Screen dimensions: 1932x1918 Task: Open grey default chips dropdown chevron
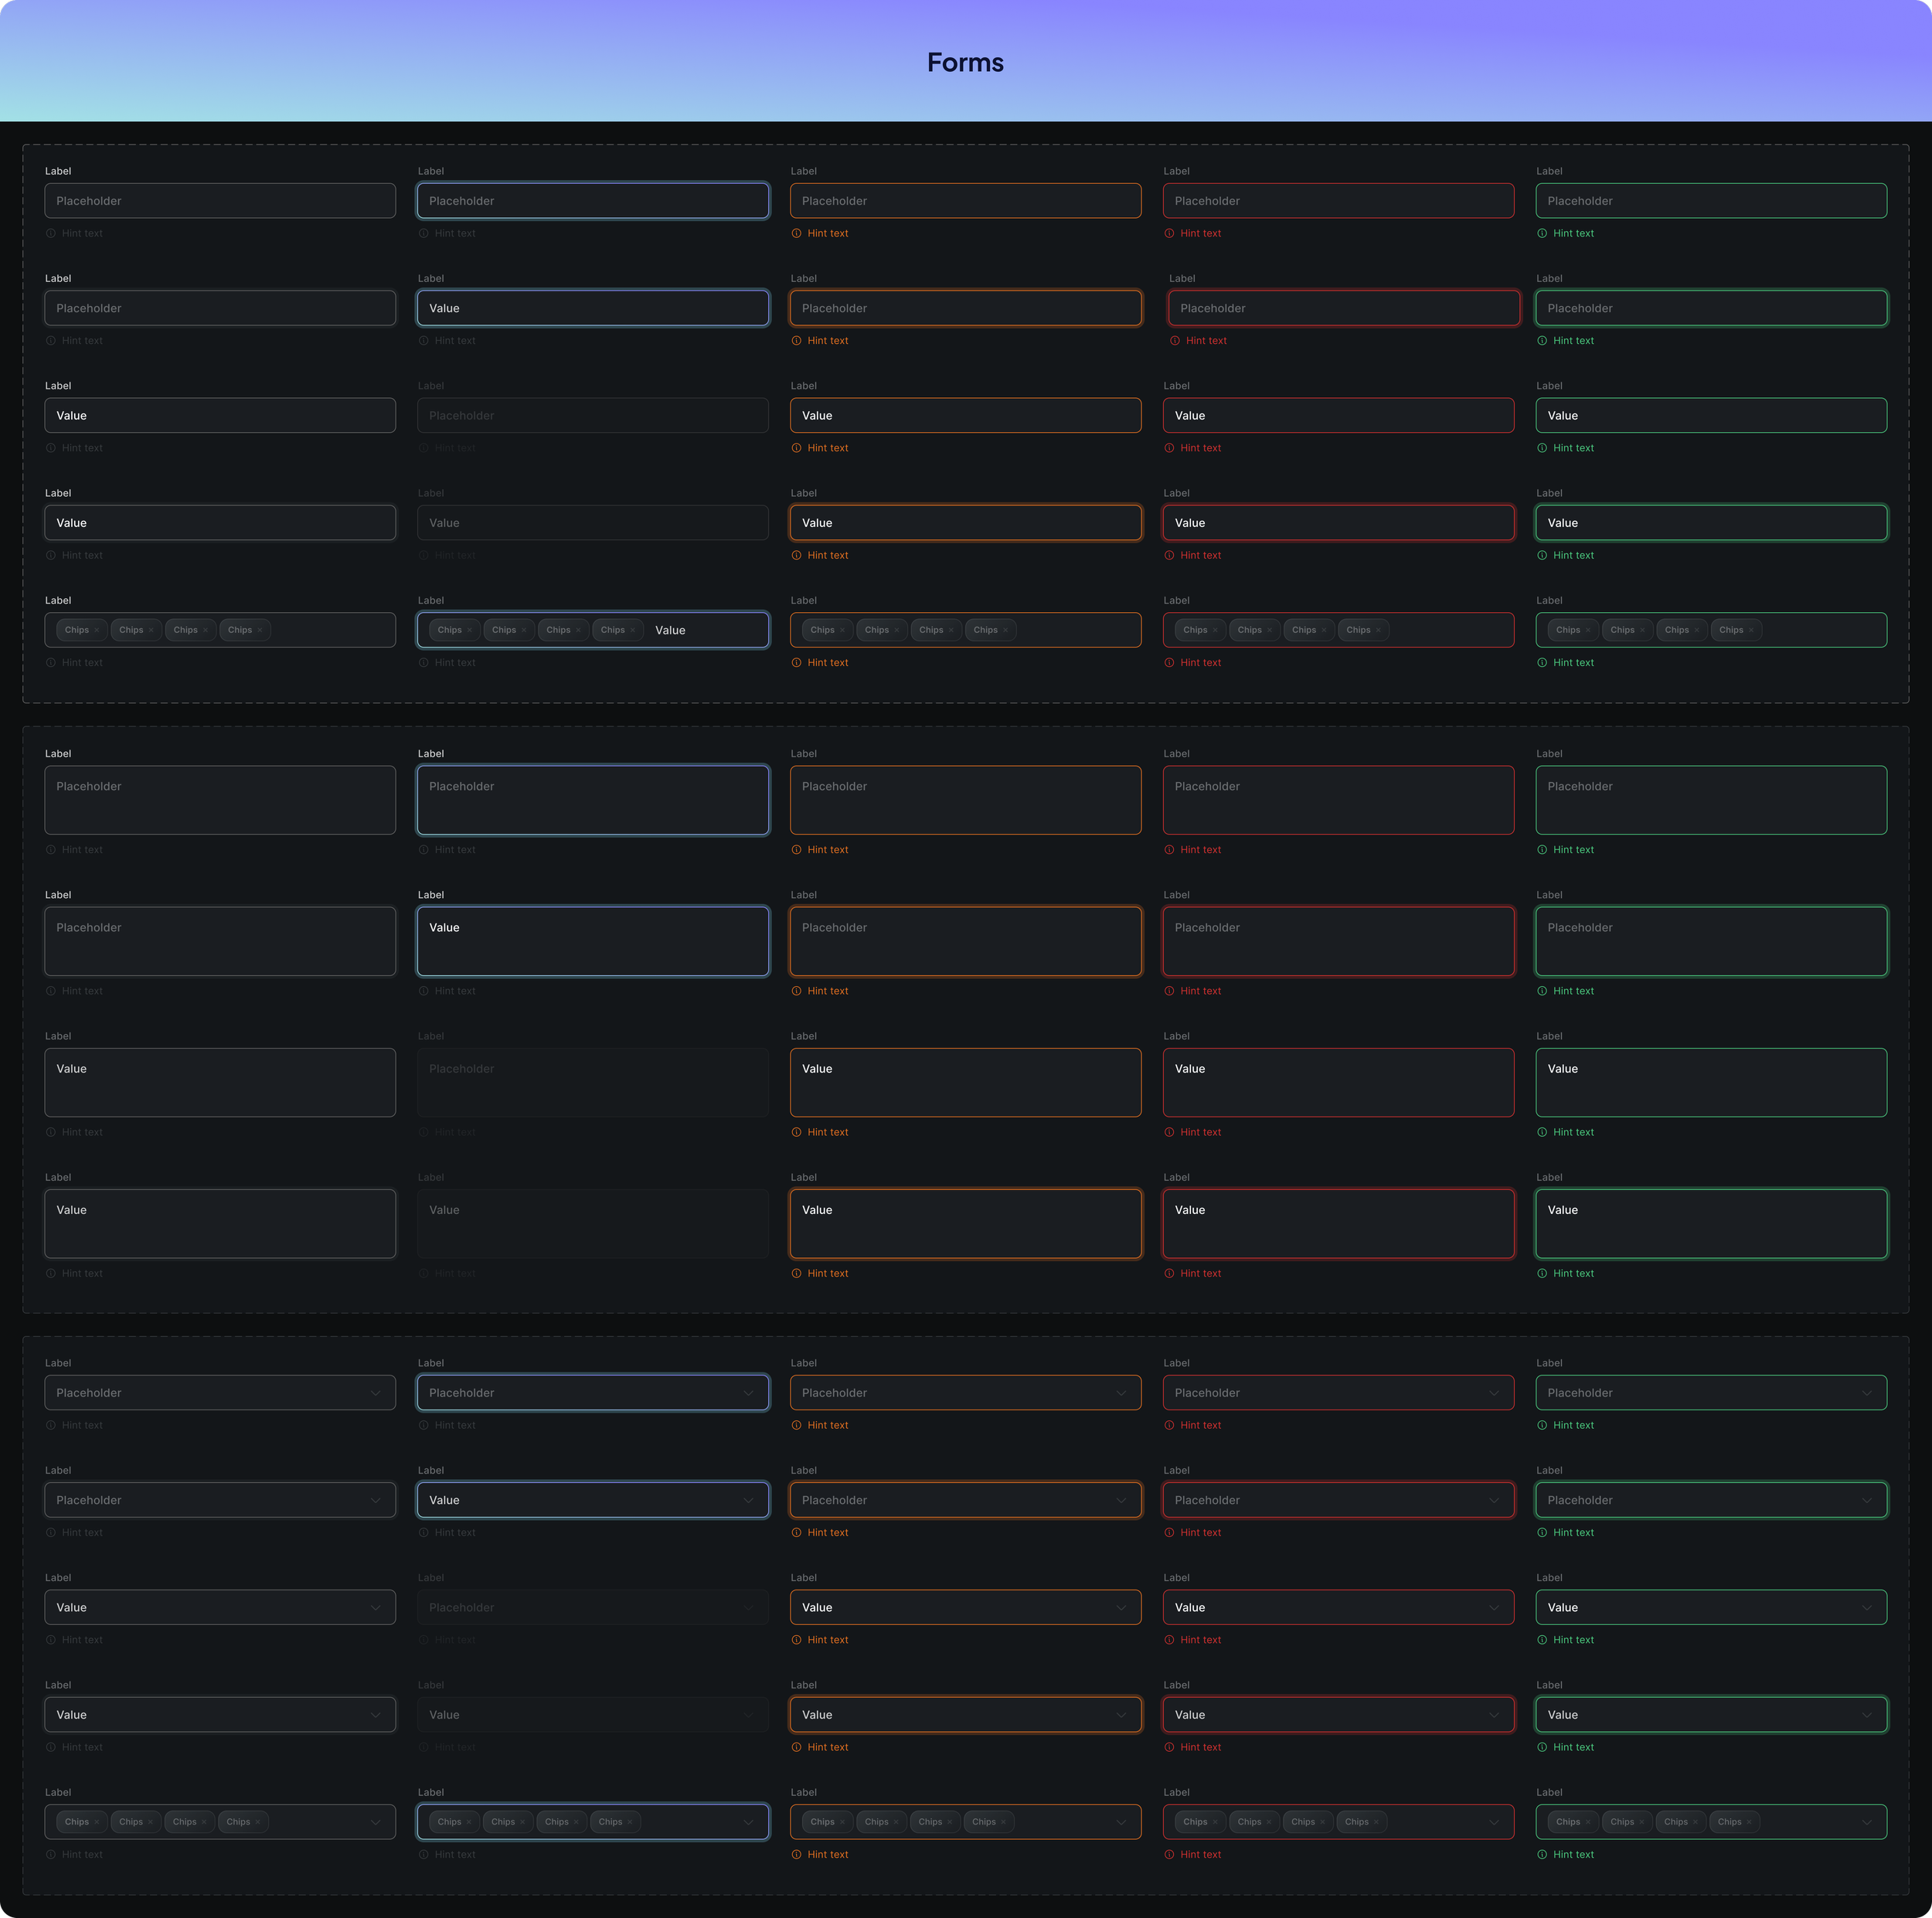point(375,1822)
